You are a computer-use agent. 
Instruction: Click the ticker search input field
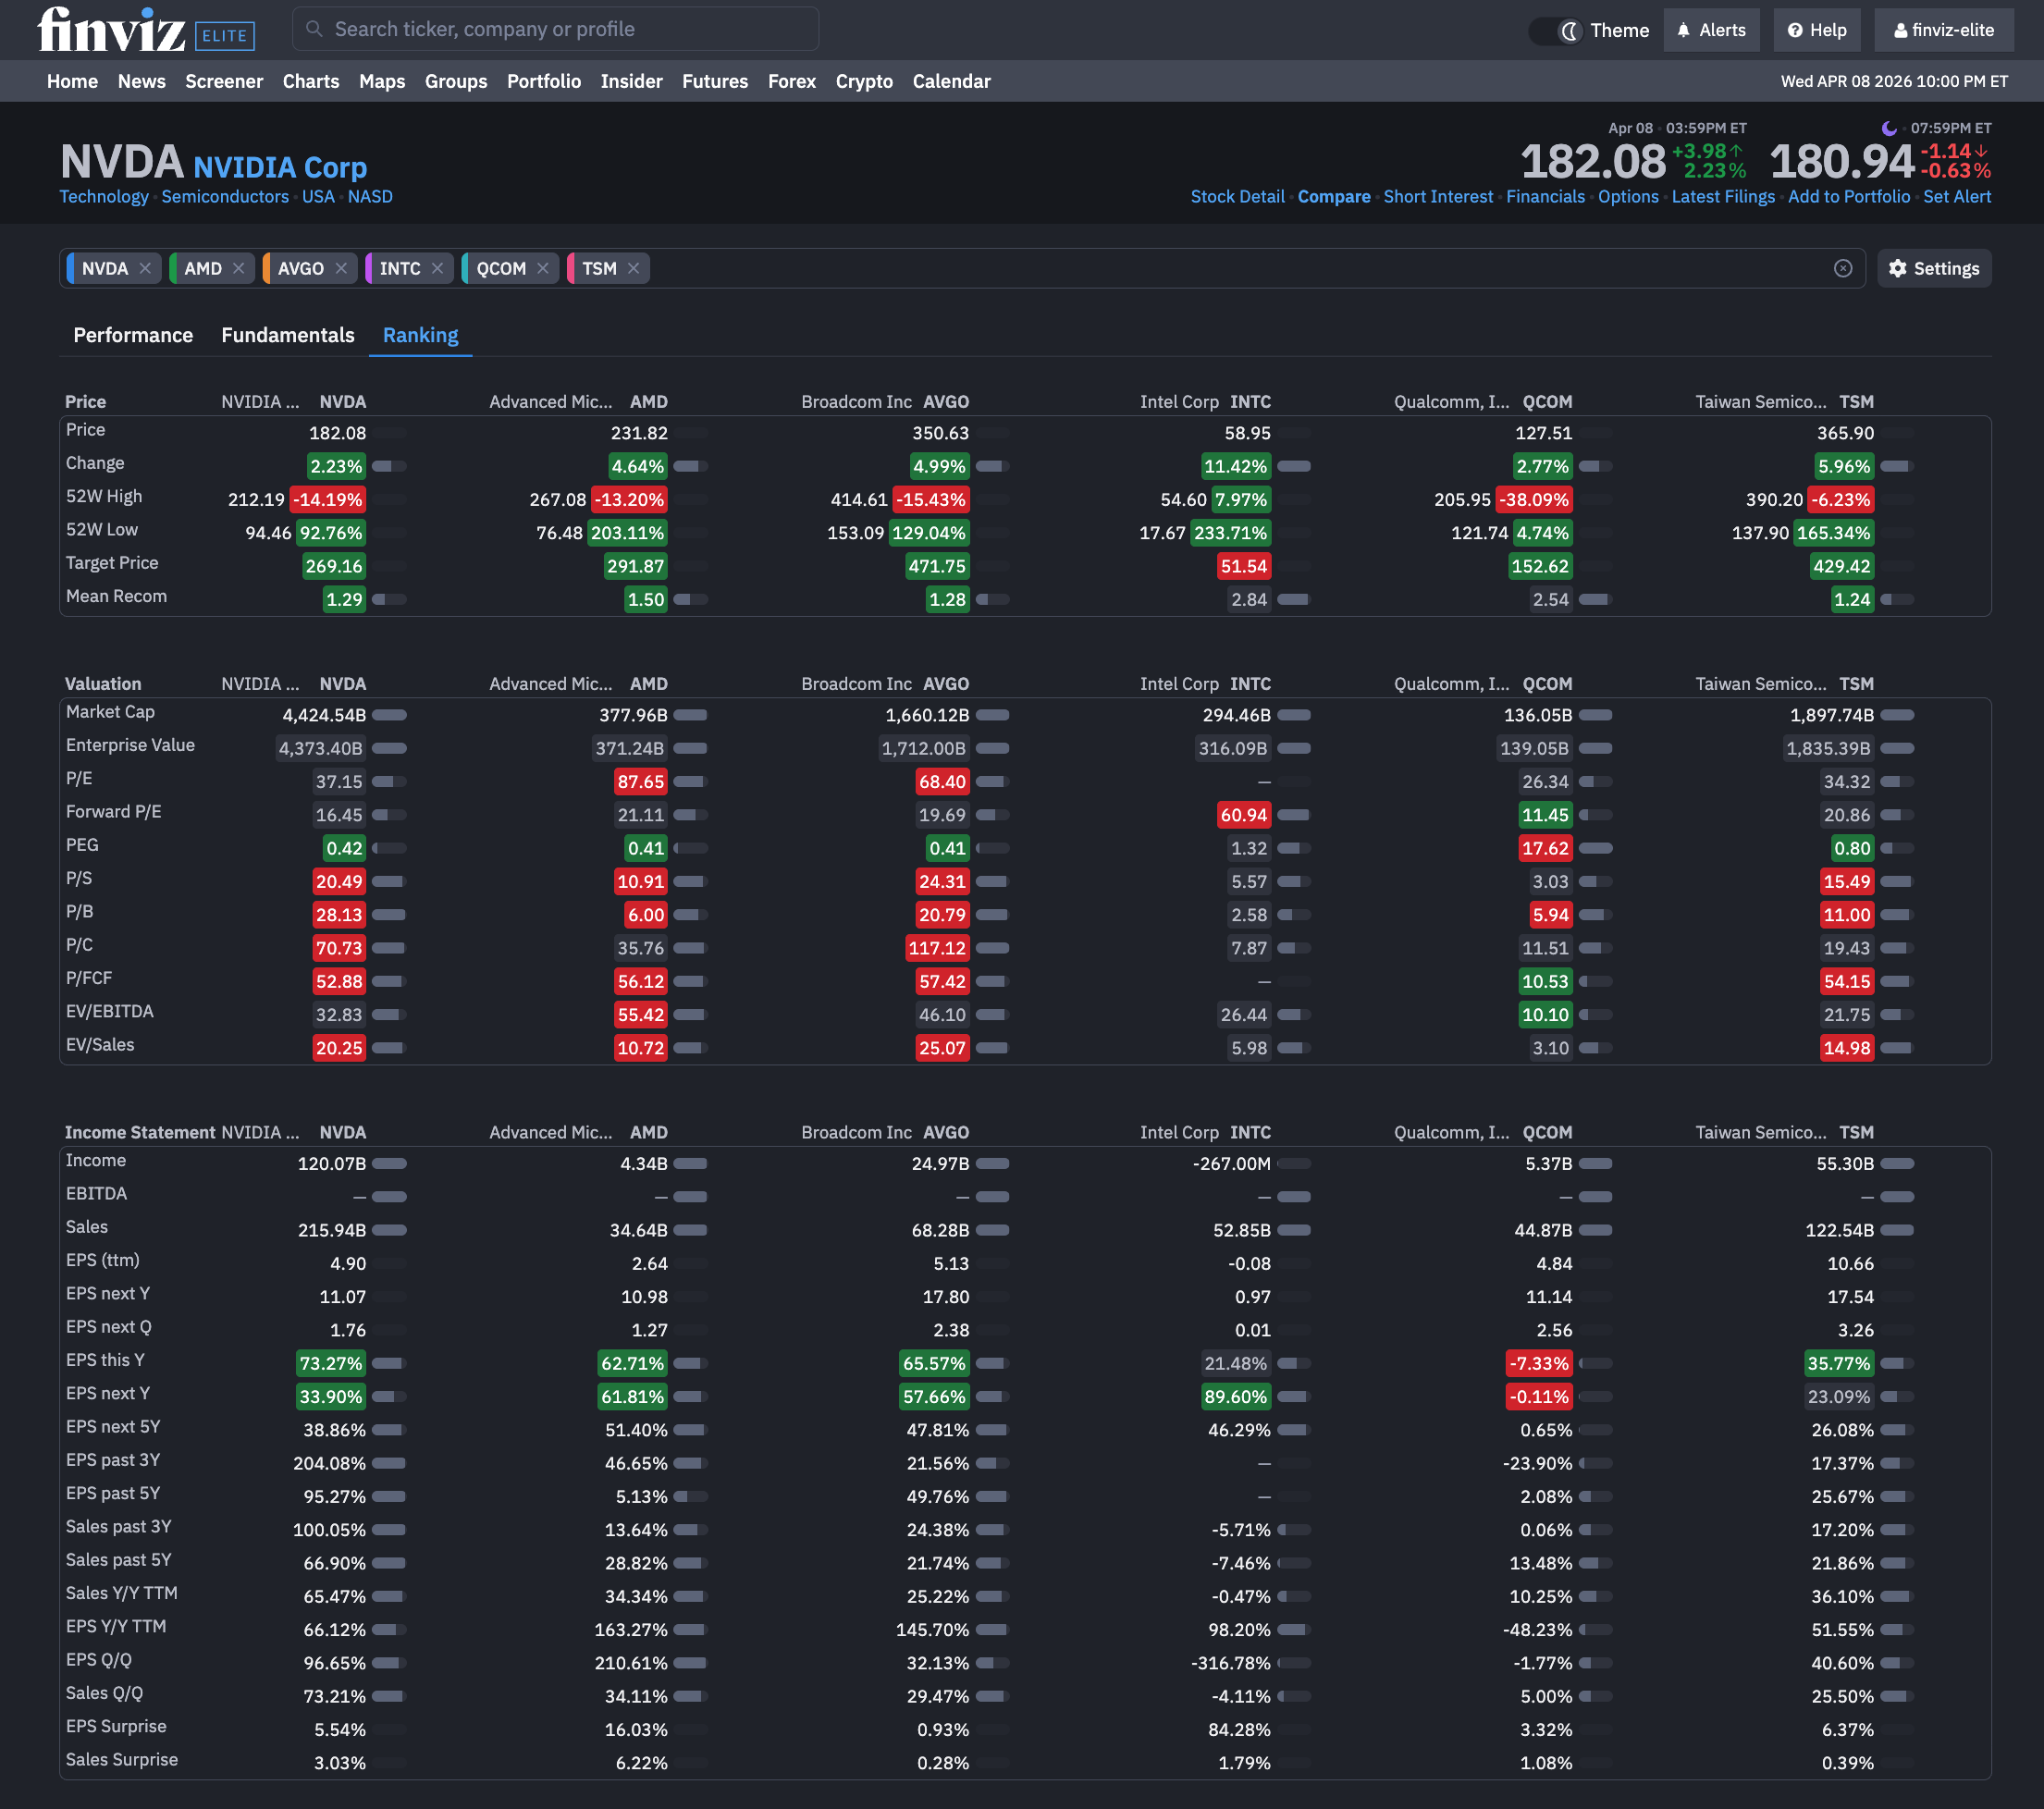555,29
